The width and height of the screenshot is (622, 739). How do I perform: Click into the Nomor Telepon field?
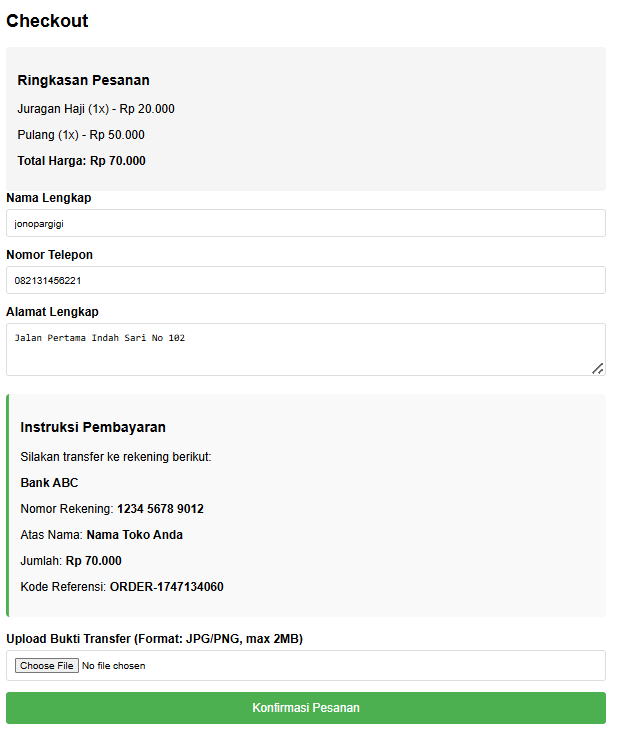(x=305, y=280)
